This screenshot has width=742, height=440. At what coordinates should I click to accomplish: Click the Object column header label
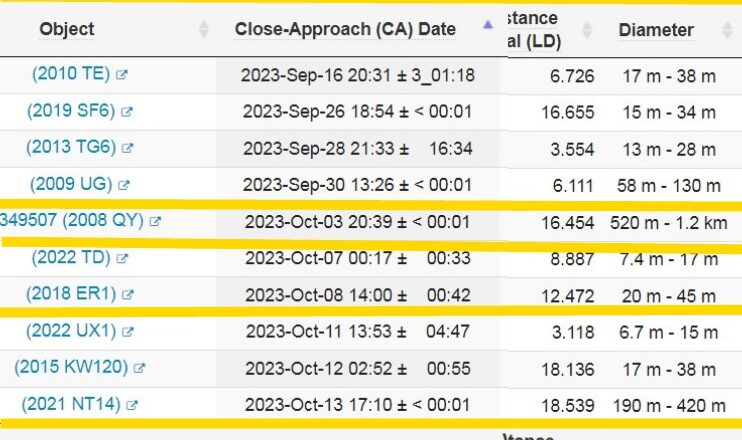pos(67,29)
